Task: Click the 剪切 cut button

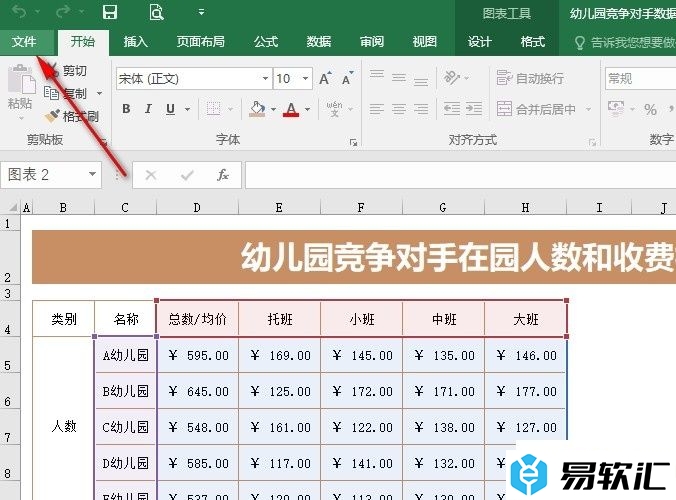Action: [66, 71]
